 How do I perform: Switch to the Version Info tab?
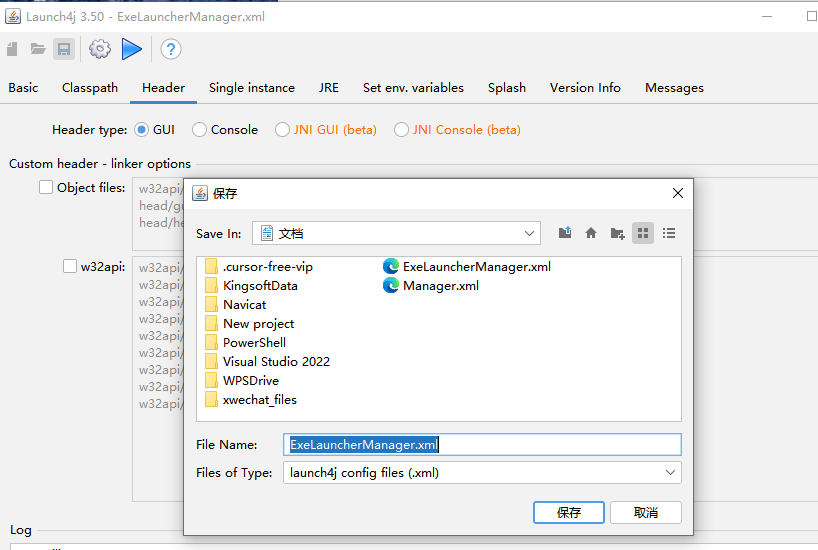click(585, 88)
